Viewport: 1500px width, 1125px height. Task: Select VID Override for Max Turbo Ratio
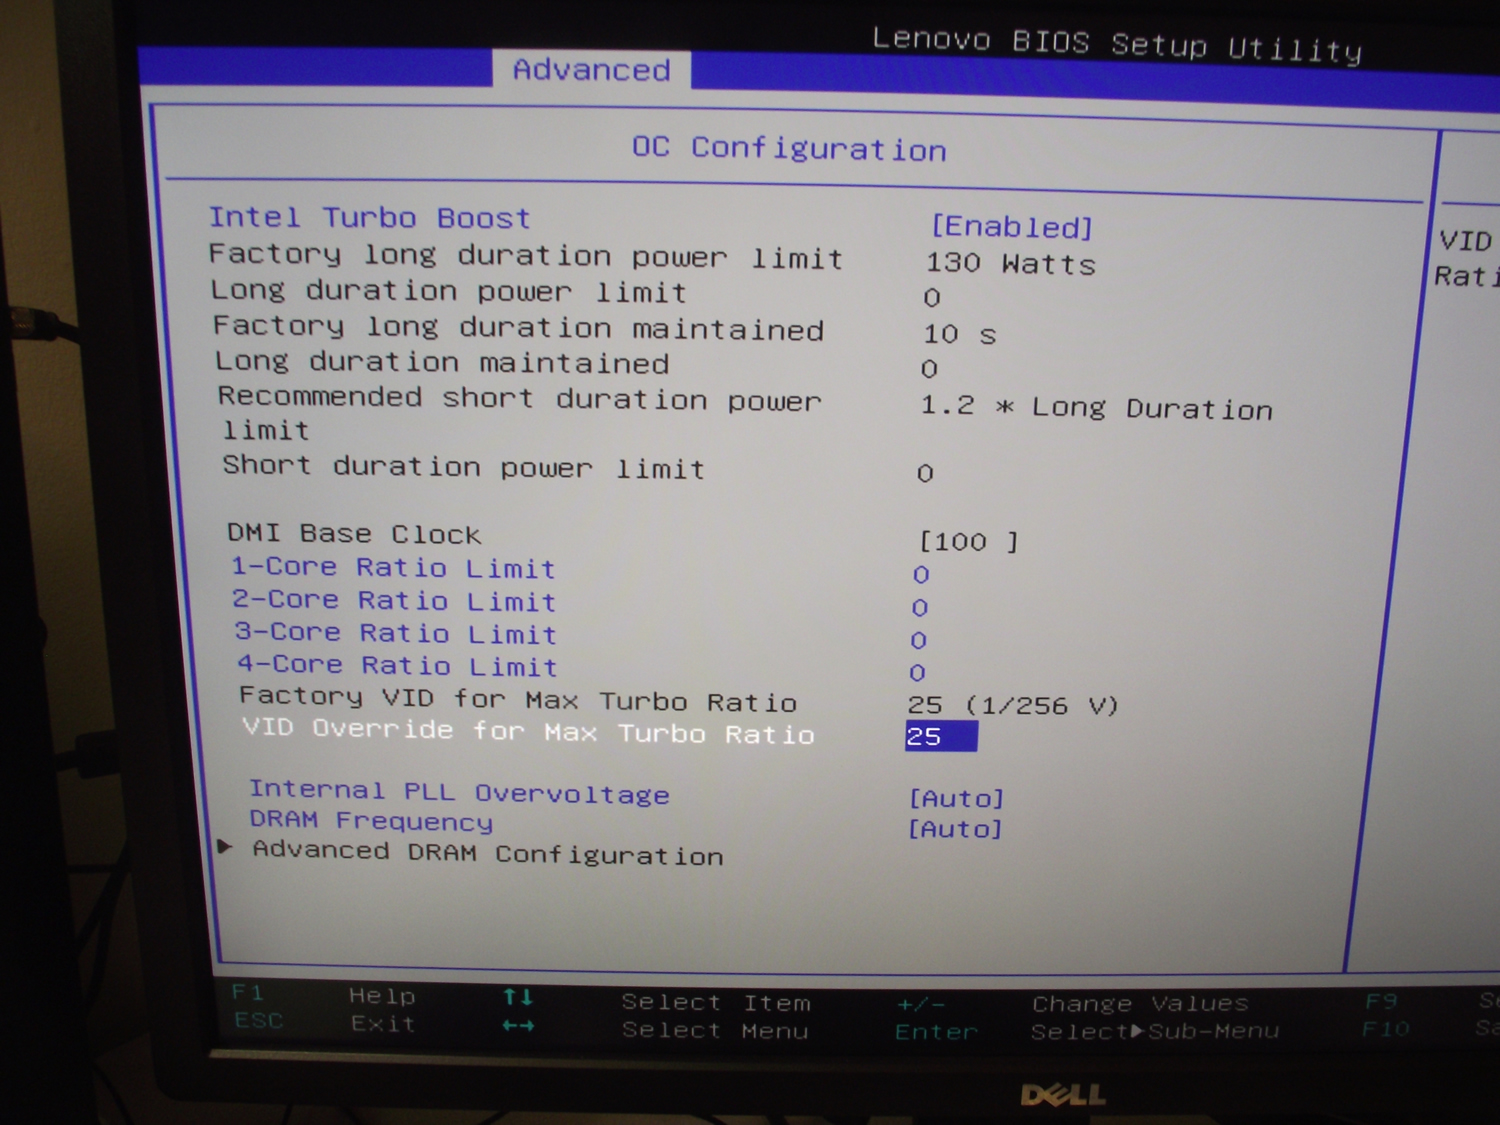[528, 731]
